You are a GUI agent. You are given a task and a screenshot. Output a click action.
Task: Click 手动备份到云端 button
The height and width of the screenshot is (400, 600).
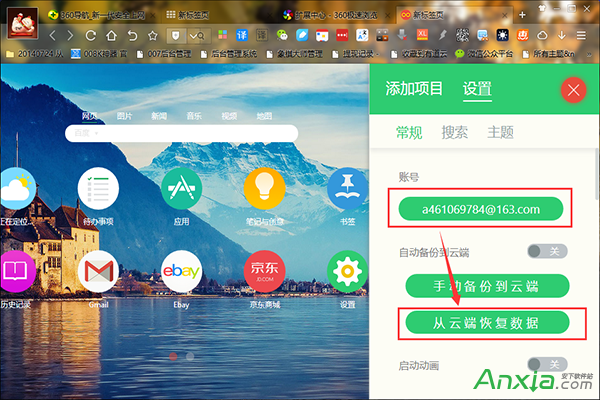pyautogui.click(x=487, y=286)
